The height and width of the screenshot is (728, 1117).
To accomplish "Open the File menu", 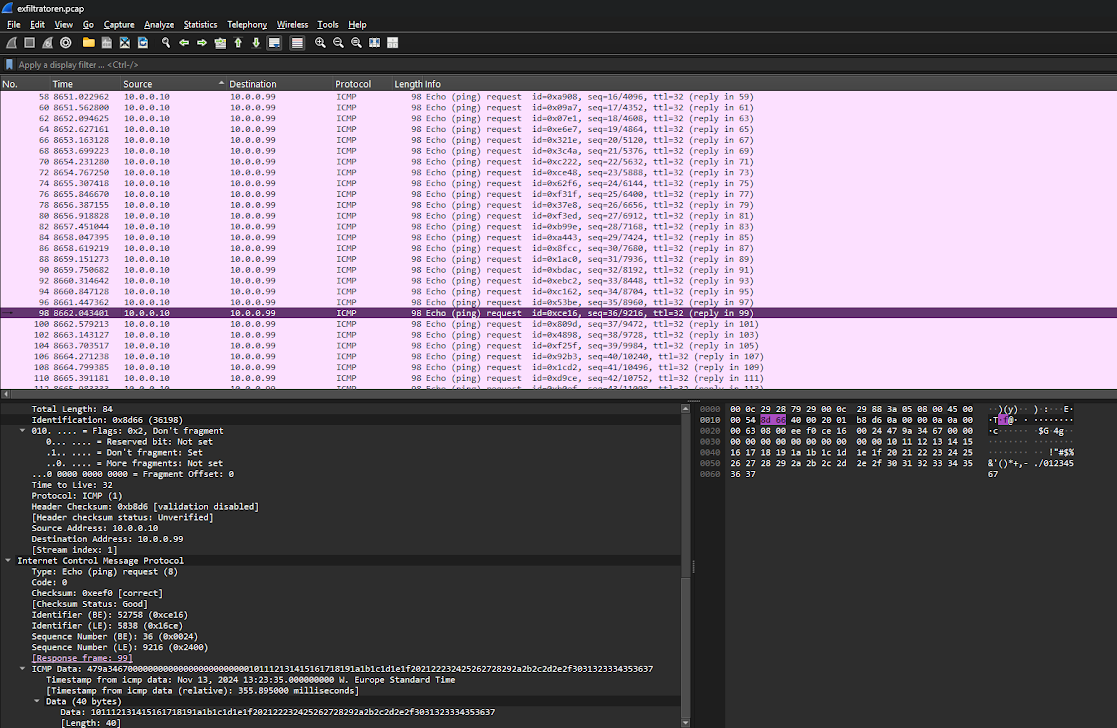I will click(14, 24).
